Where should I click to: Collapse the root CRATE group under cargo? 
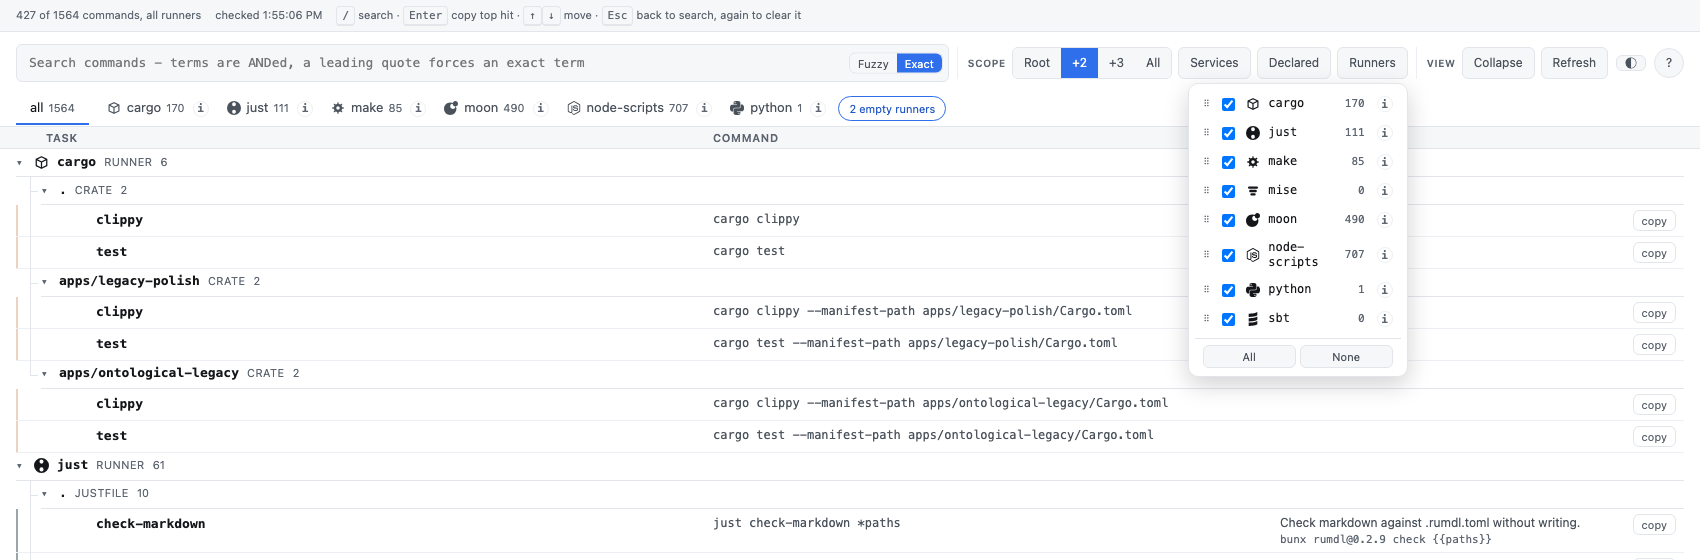[44, 190]
